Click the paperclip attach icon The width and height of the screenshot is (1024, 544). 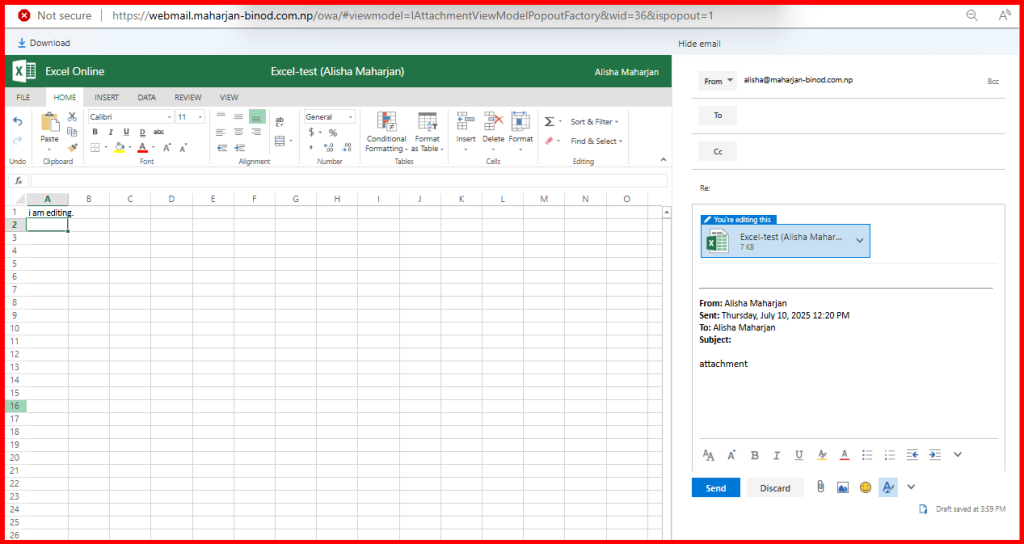point(819,487)
